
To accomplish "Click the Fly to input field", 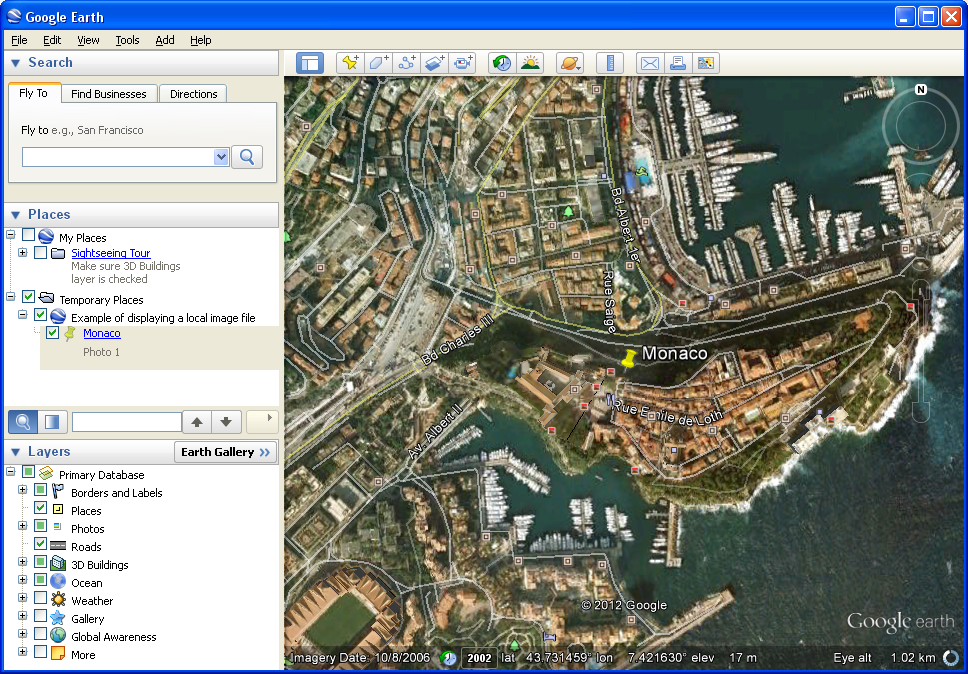I will pyautogui.click(x=118, y=157).
